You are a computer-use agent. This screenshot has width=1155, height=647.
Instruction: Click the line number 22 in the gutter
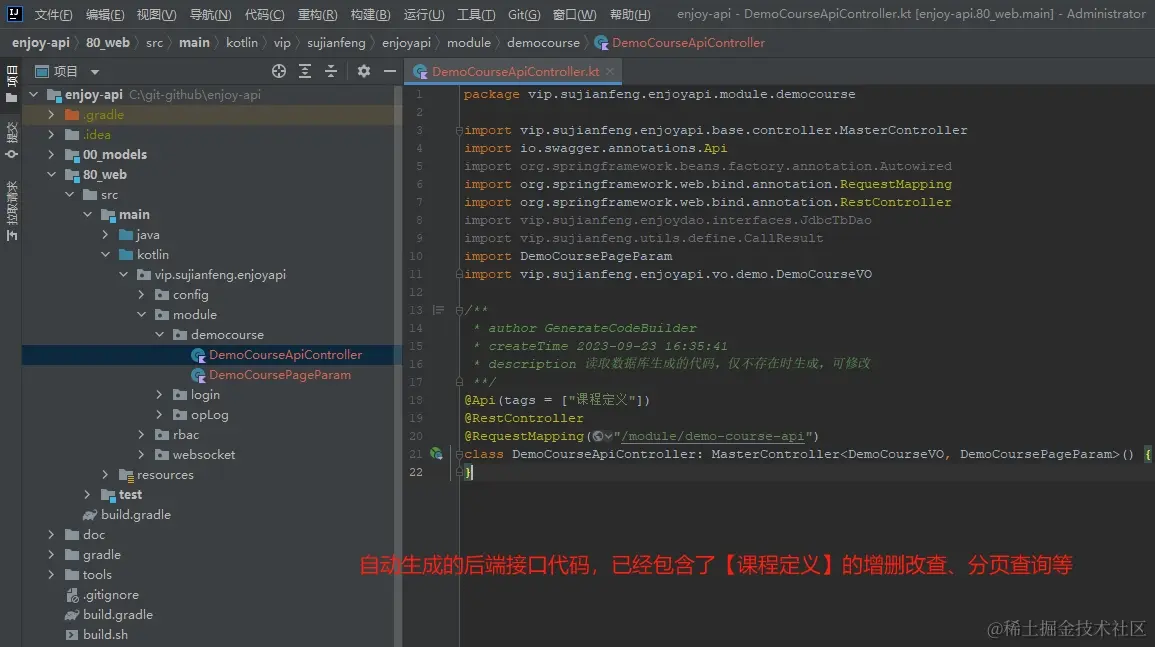pos(416,472)
